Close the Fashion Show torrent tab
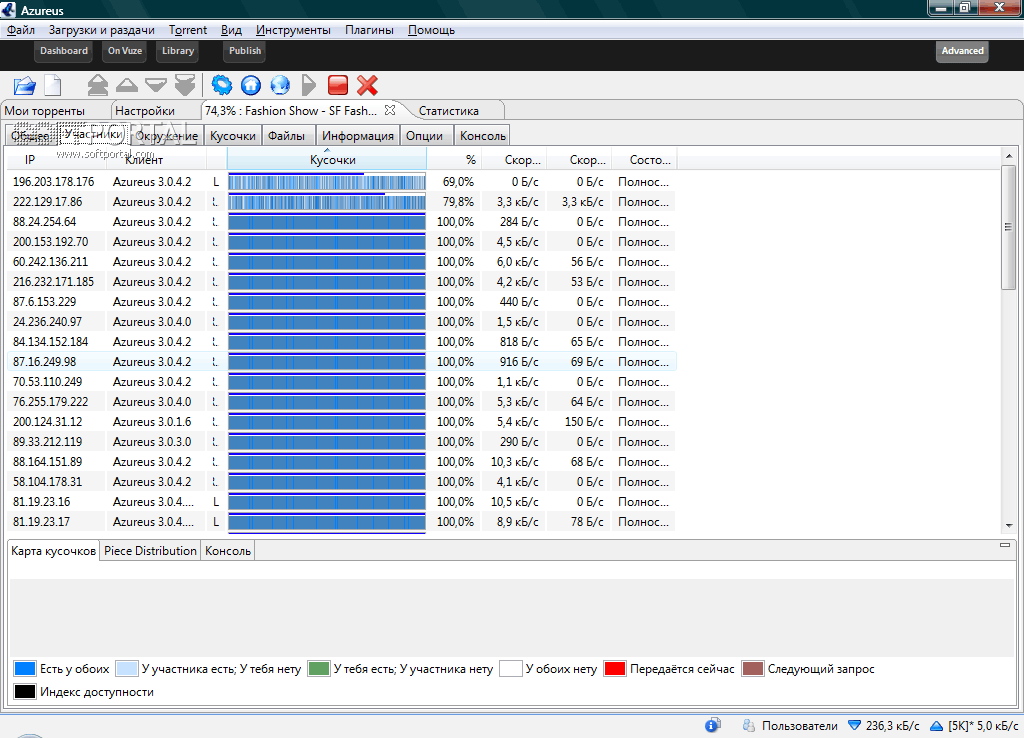The height and width of the screenshot is (738, 1024). [390, 110]
